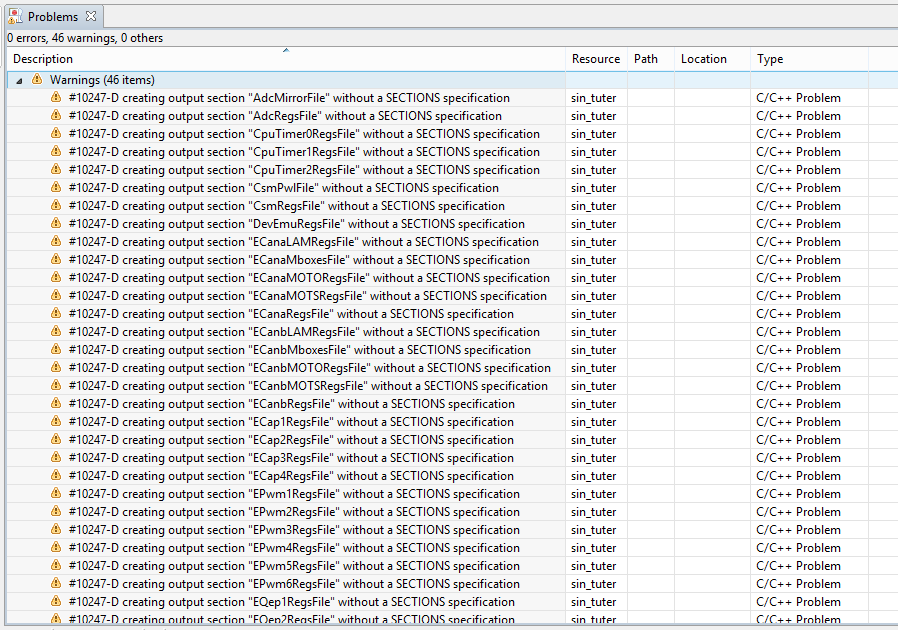Click sin_tuter resource in "CsmPwlFile" row

point(593,188)
